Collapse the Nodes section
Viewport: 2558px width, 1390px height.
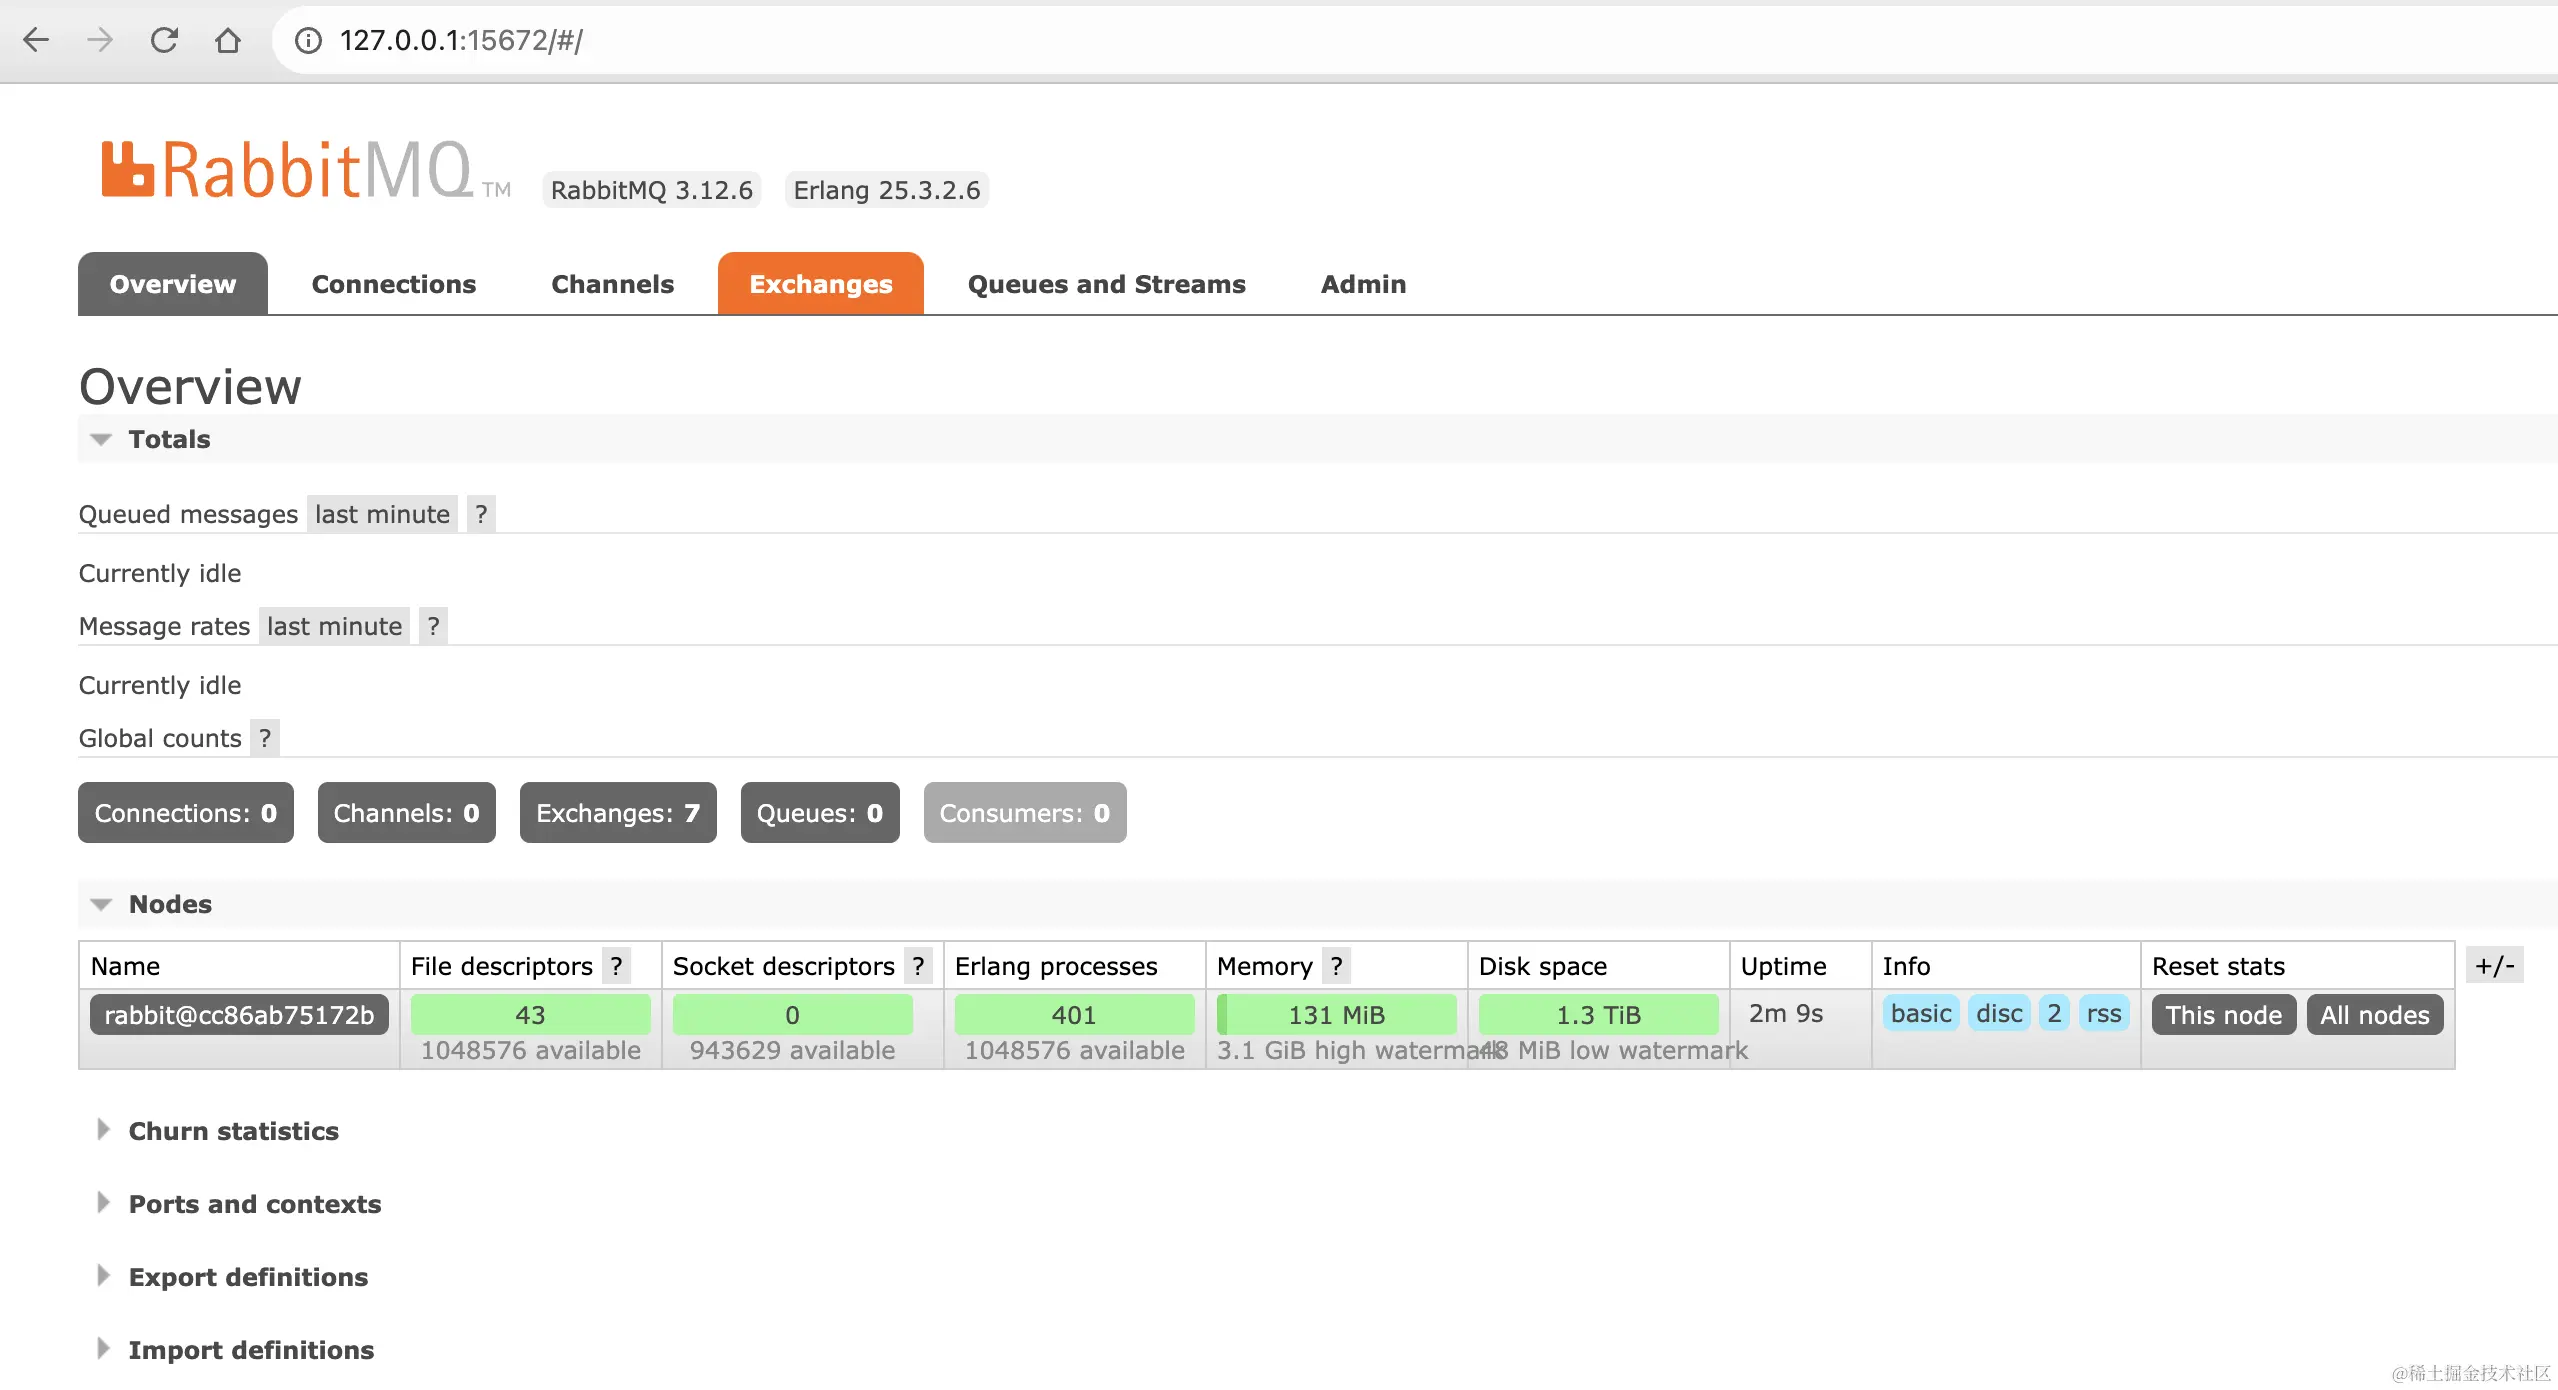(169, 904)
